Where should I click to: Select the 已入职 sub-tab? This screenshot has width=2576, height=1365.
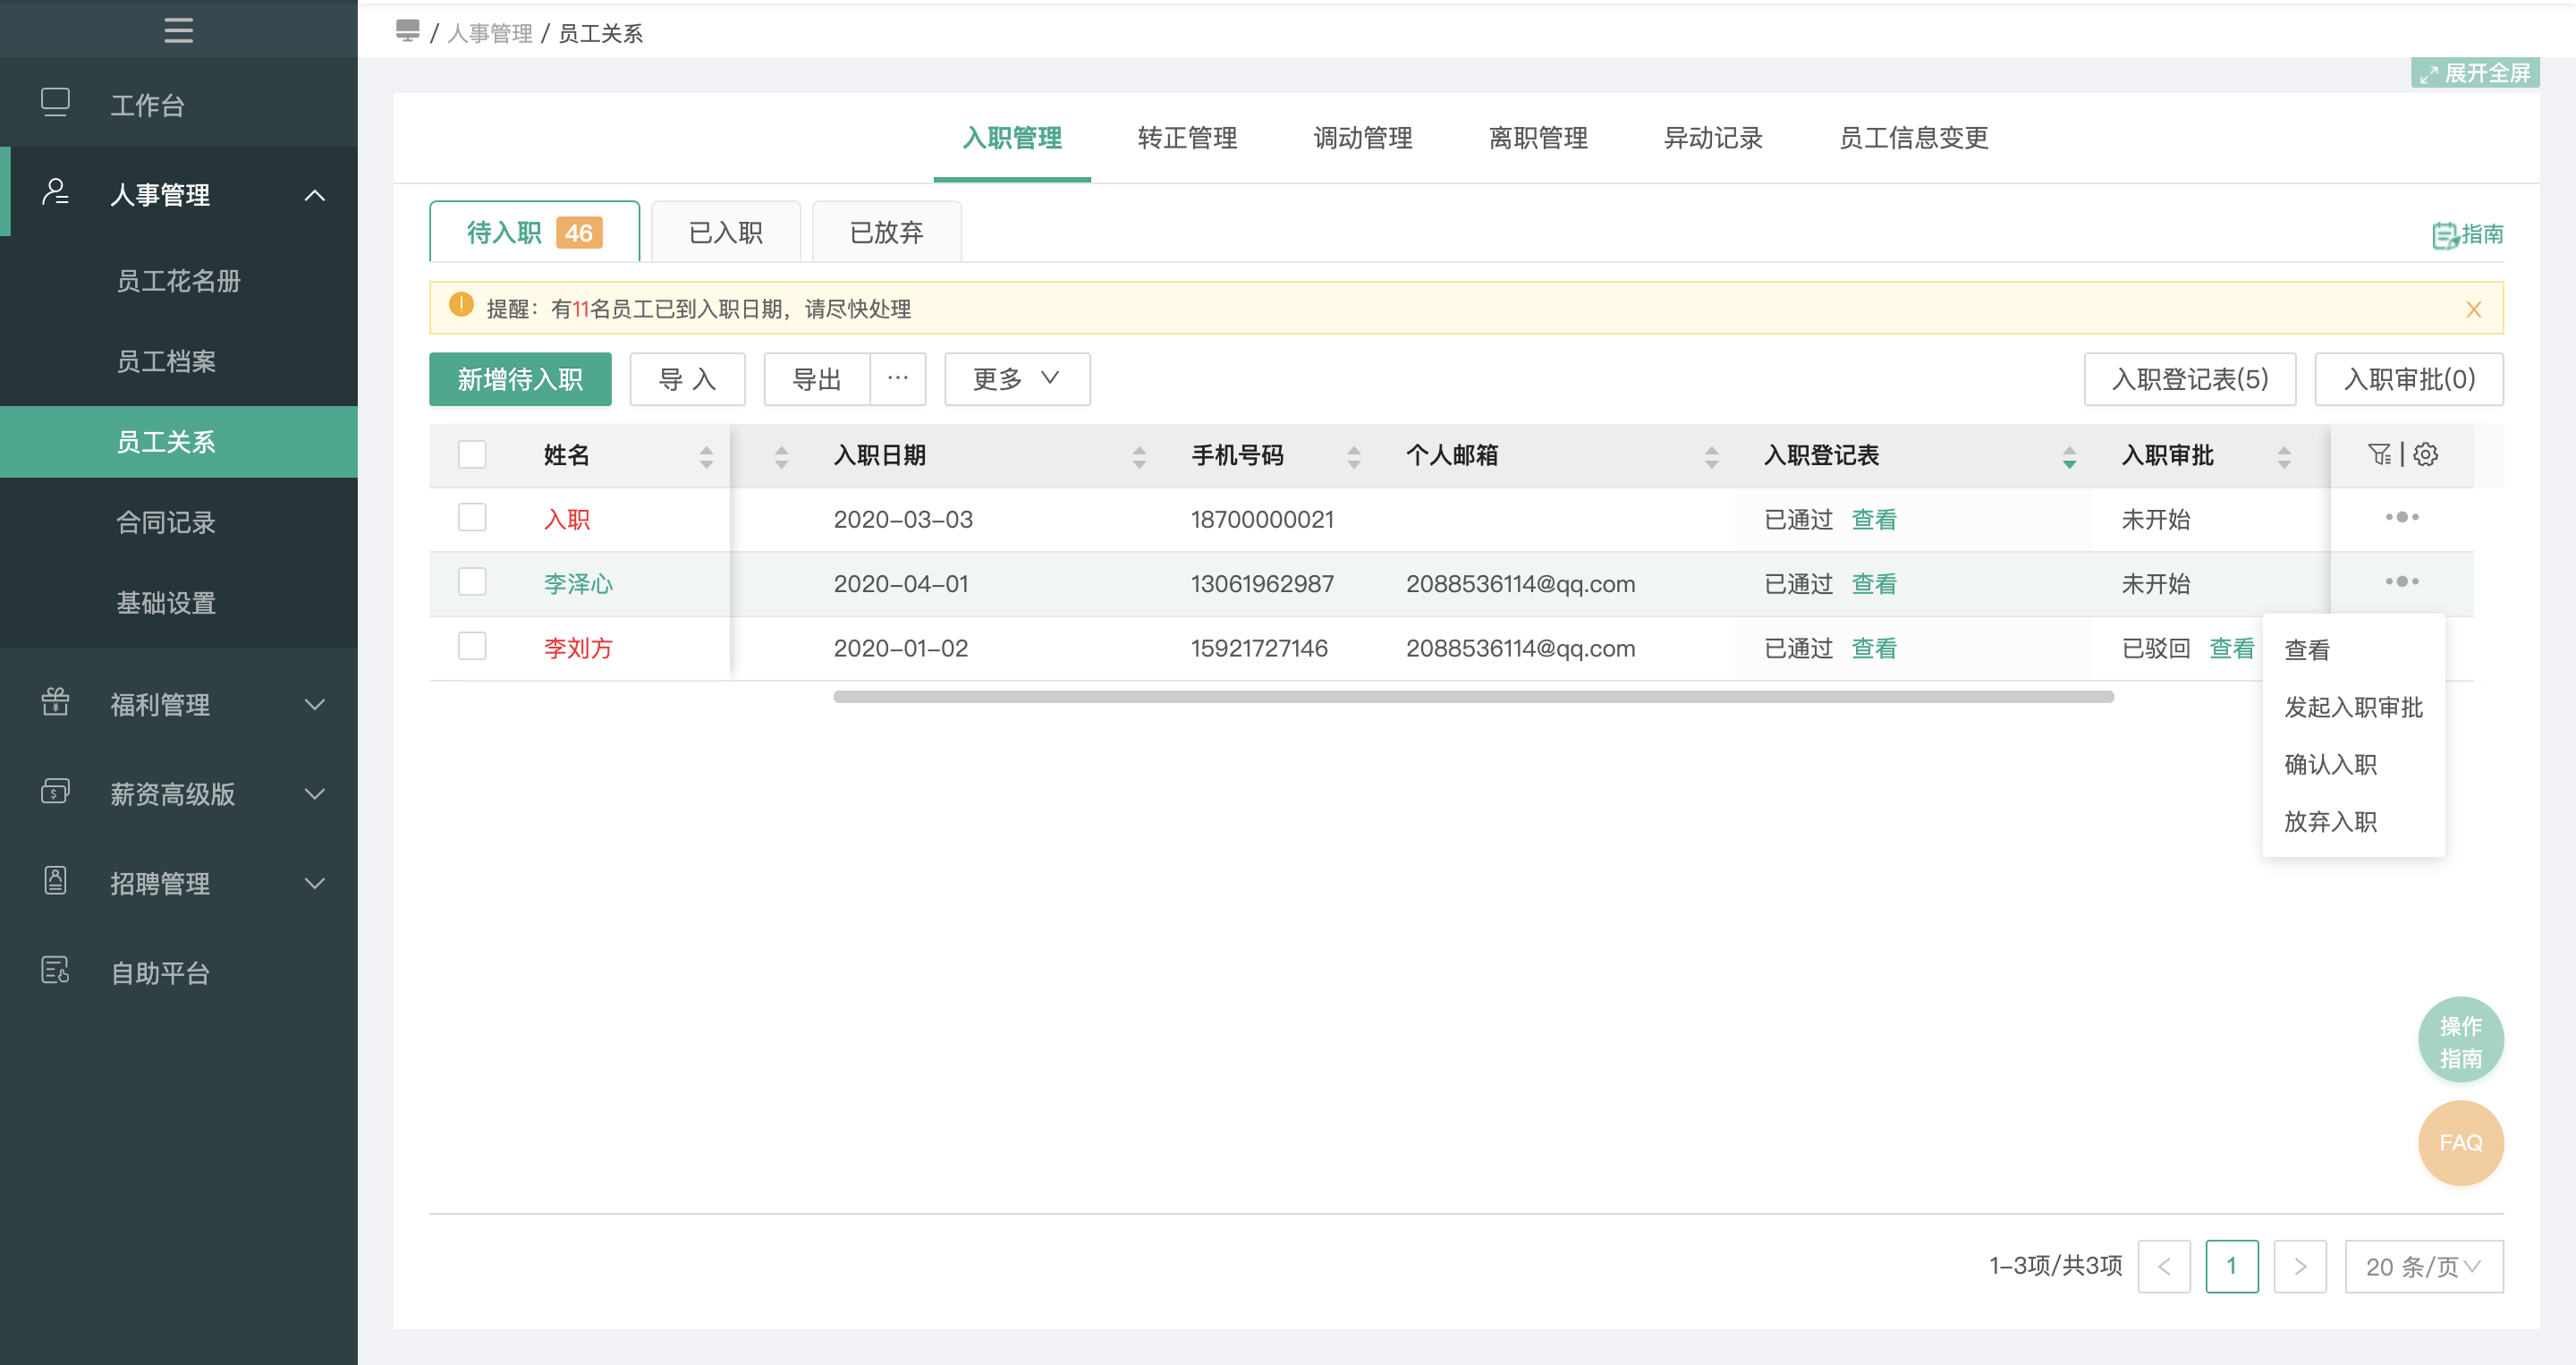[x=726, y=232]
